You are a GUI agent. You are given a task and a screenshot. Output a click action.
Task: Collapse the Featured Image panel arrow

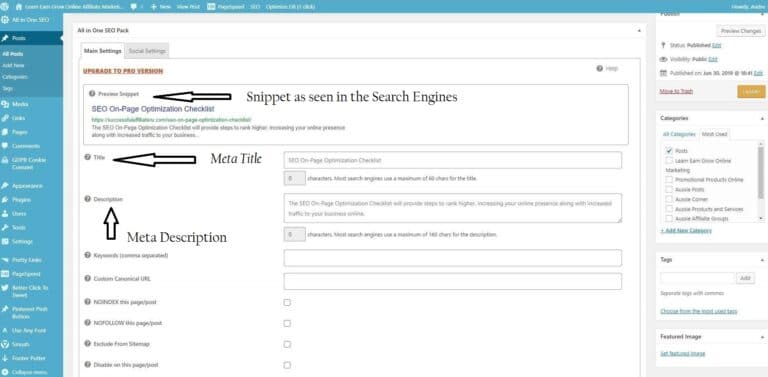[762, 337]
